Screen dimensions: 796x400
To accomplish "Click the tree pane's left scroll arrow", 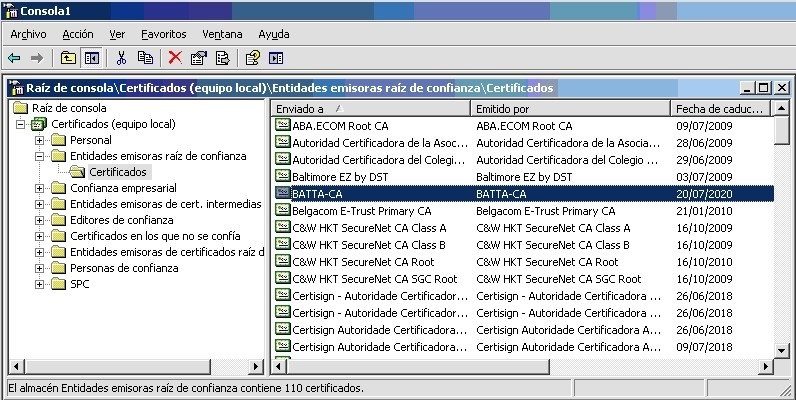I will pos(16,366).
